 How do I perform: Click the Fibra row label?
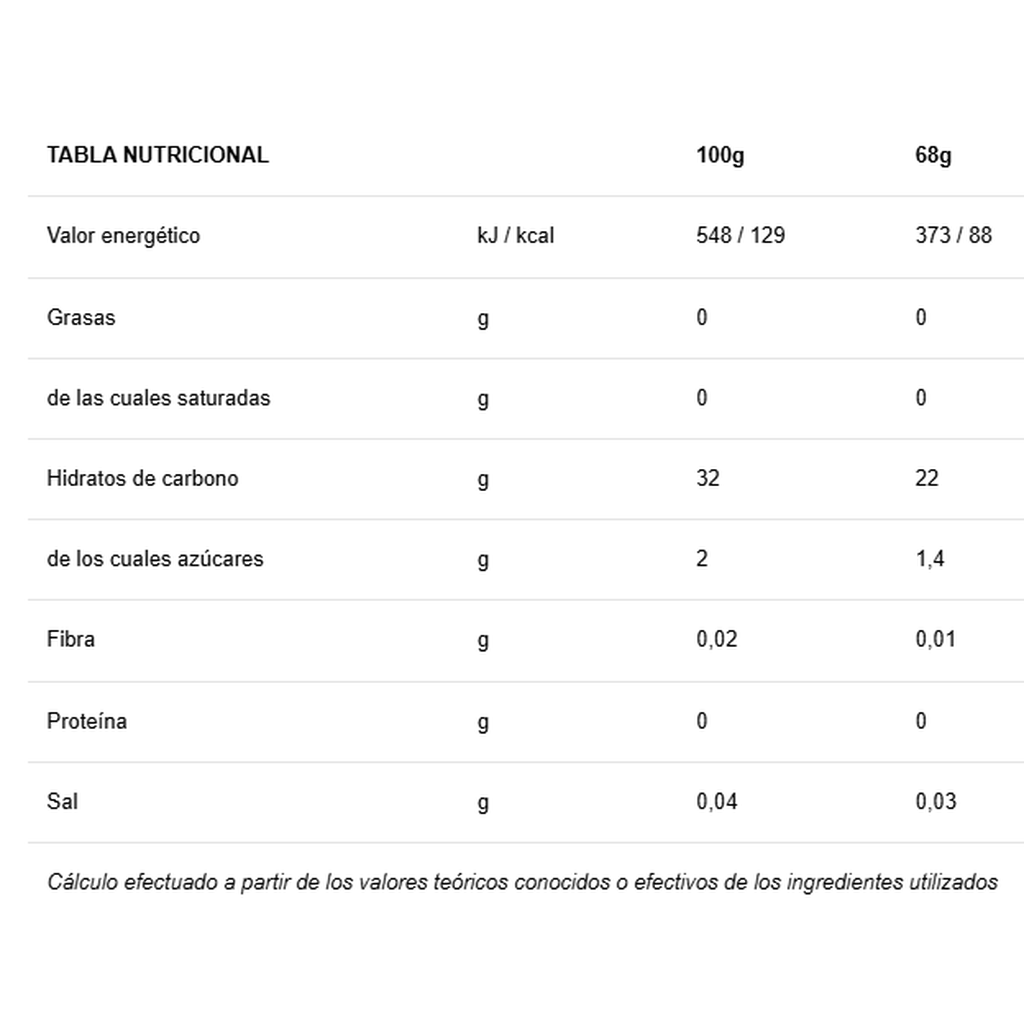click(71, 639)
